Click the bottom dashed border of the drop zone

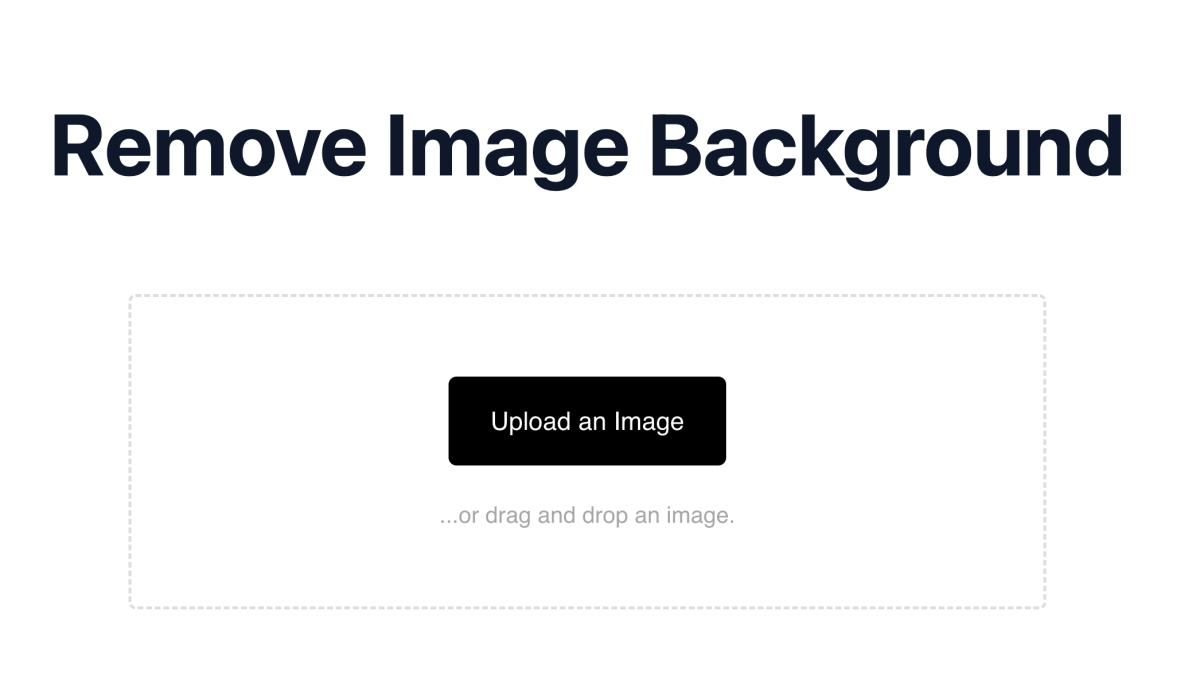587,607
